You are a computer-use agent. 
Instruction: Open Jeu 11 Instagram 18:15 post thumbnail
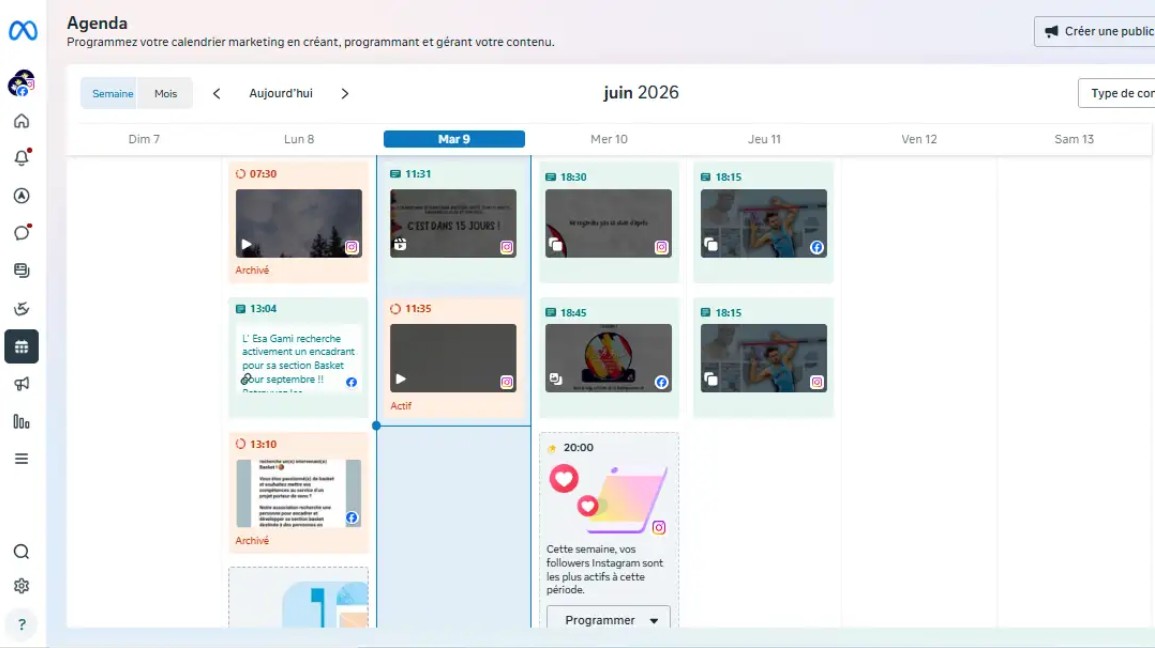tap(764, 358)
